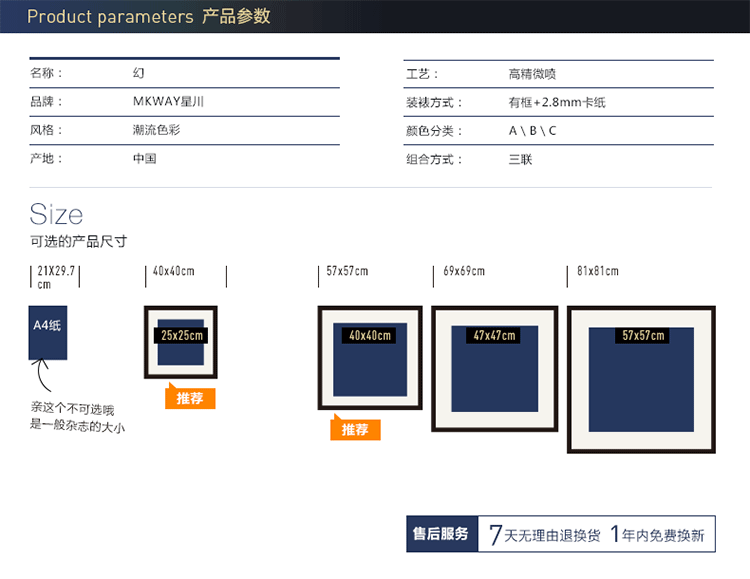Click the 81x81cm size label

(598, 271)
